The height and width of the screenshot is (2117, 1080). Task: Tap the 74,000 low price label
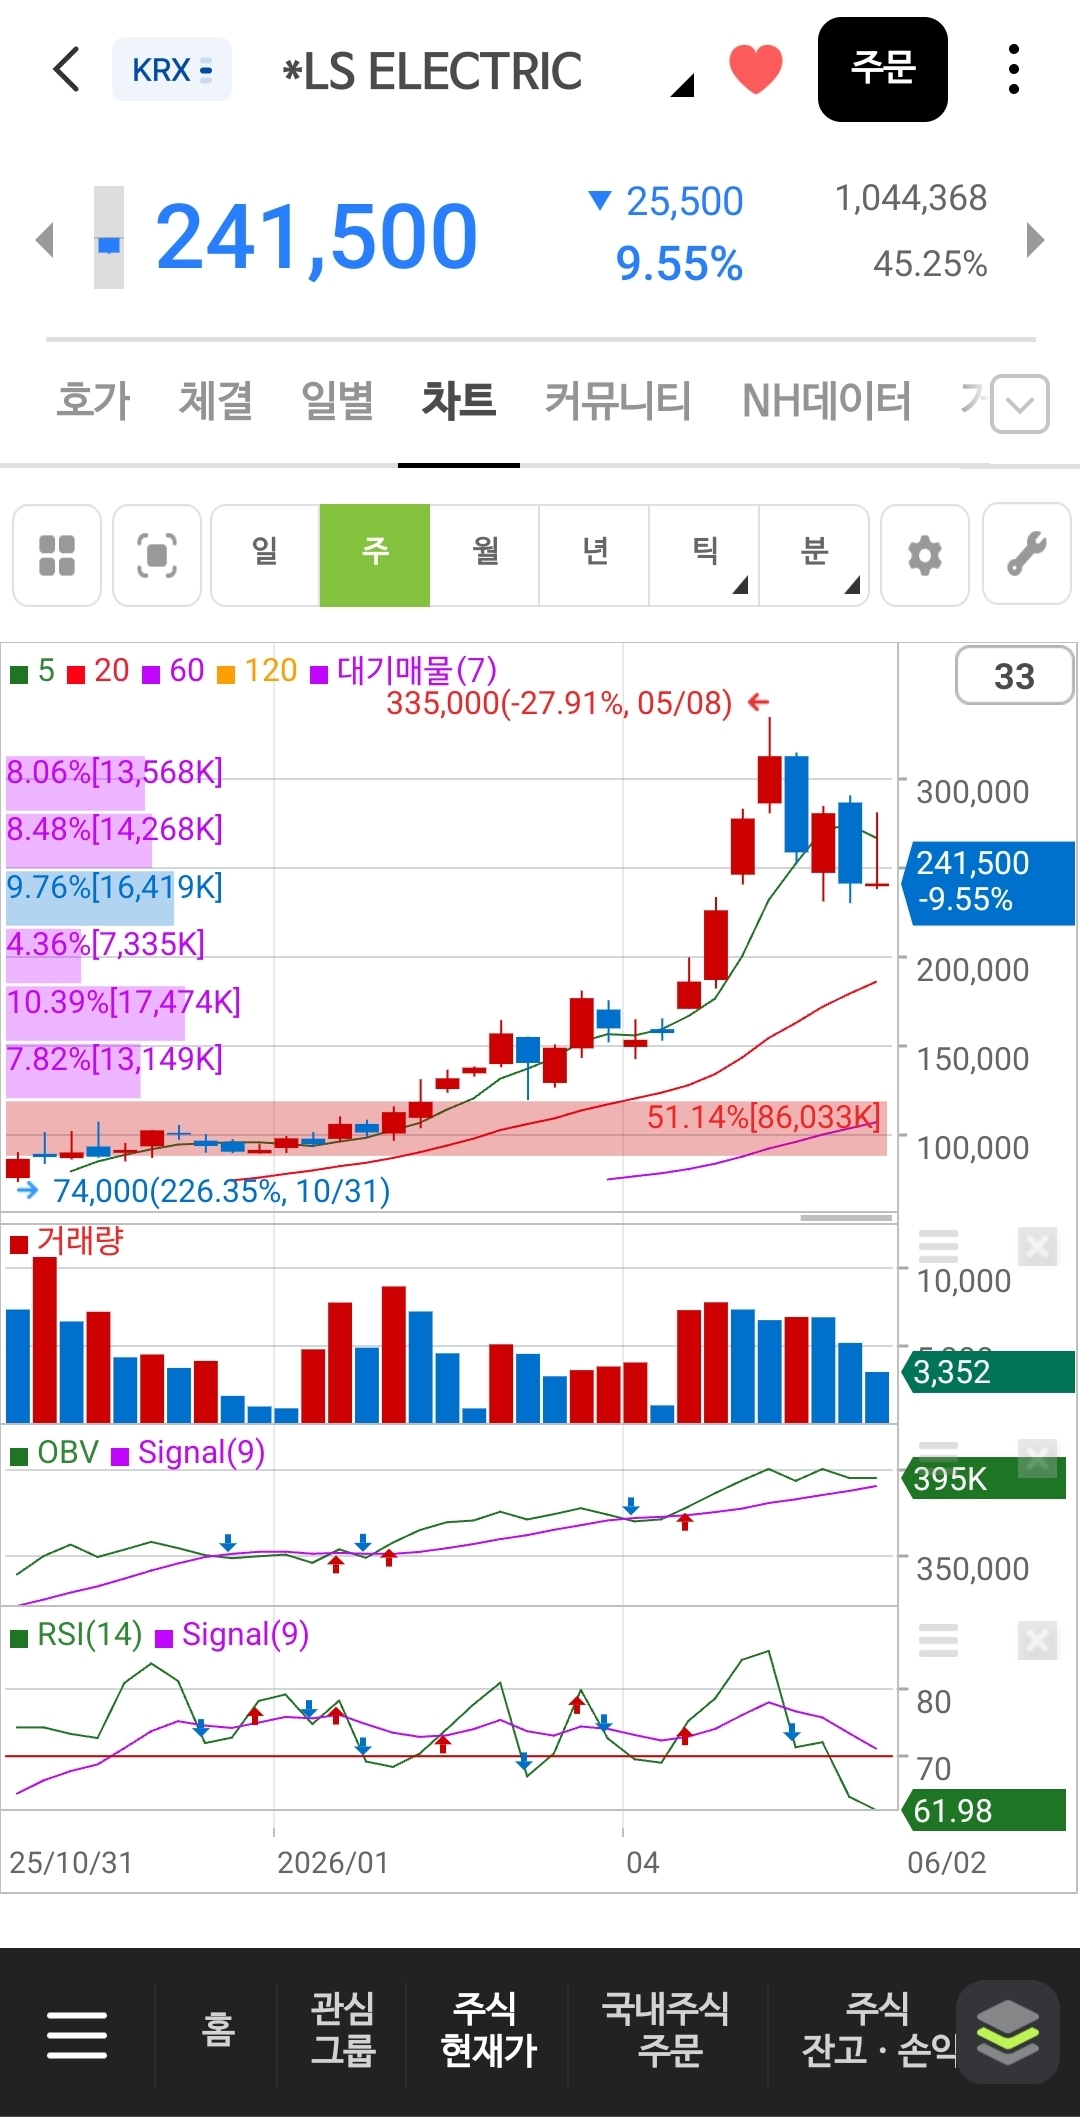point(221,1191)
